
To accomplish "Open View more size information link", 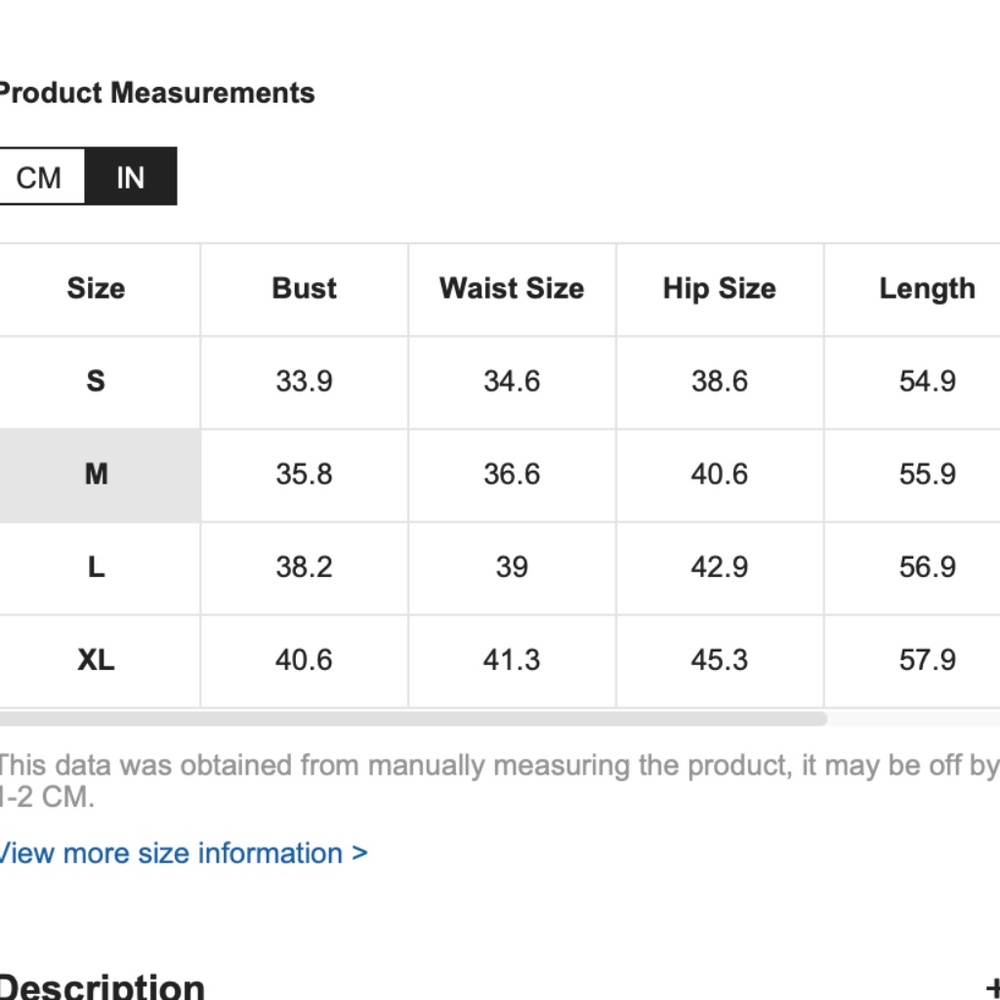I will [x=182, y=853].
